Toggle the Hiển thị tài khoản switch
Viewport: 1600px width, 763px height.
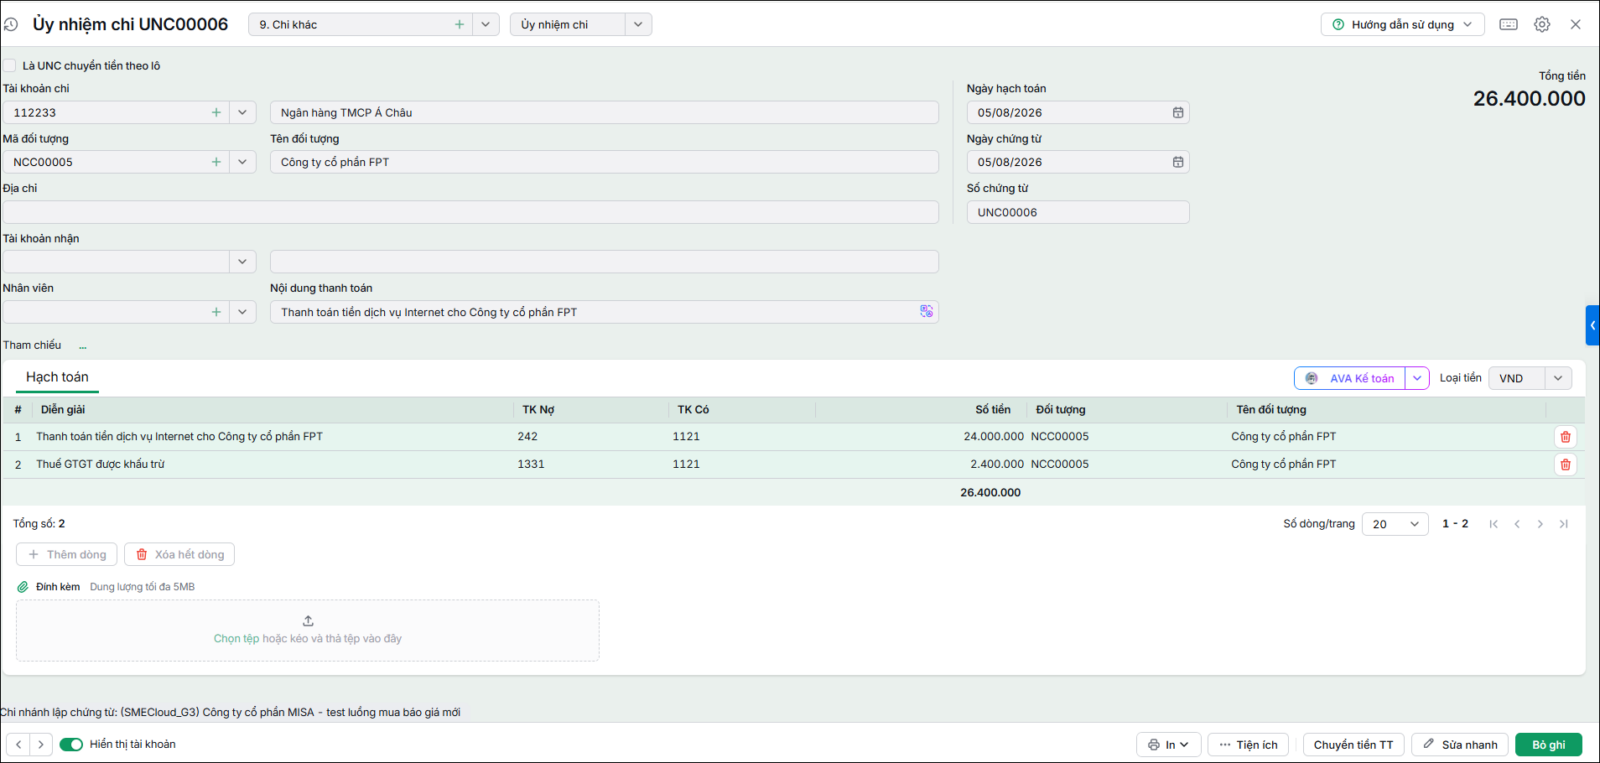point(71,744)
